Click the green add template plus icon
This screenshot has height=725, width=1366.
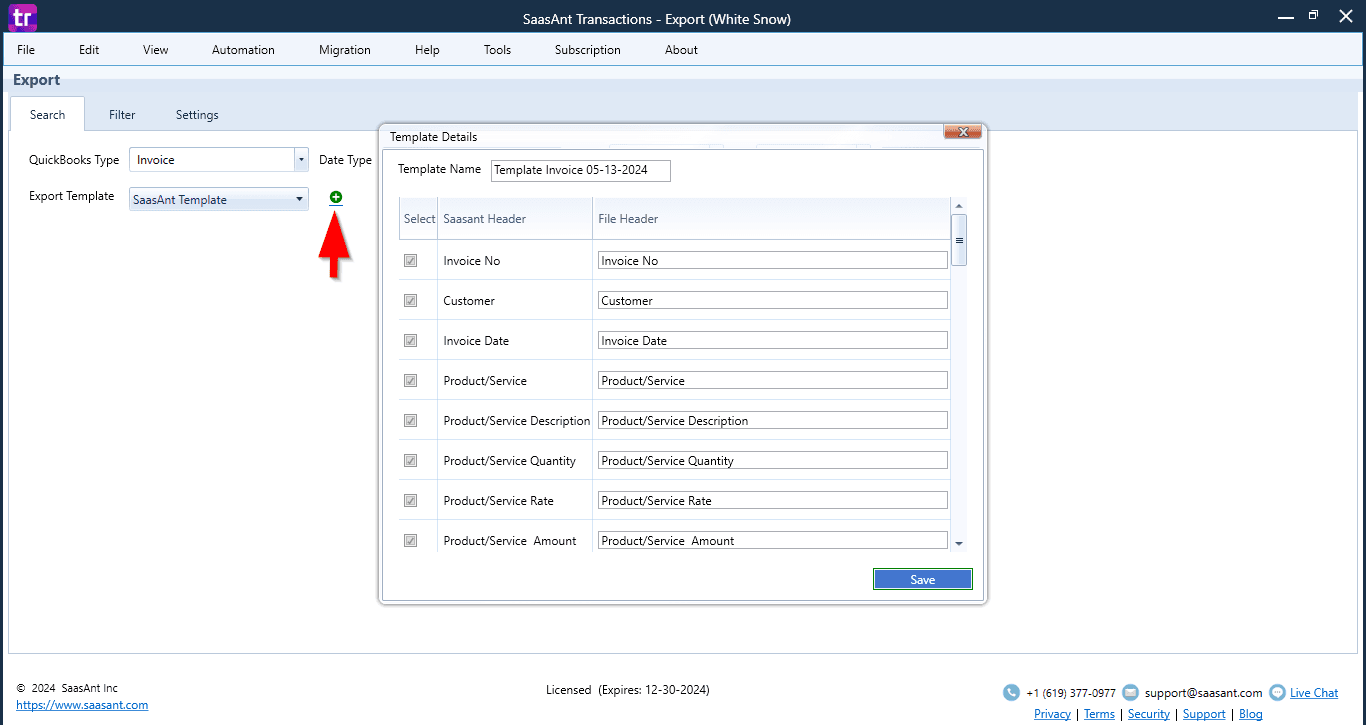(336, 197)
